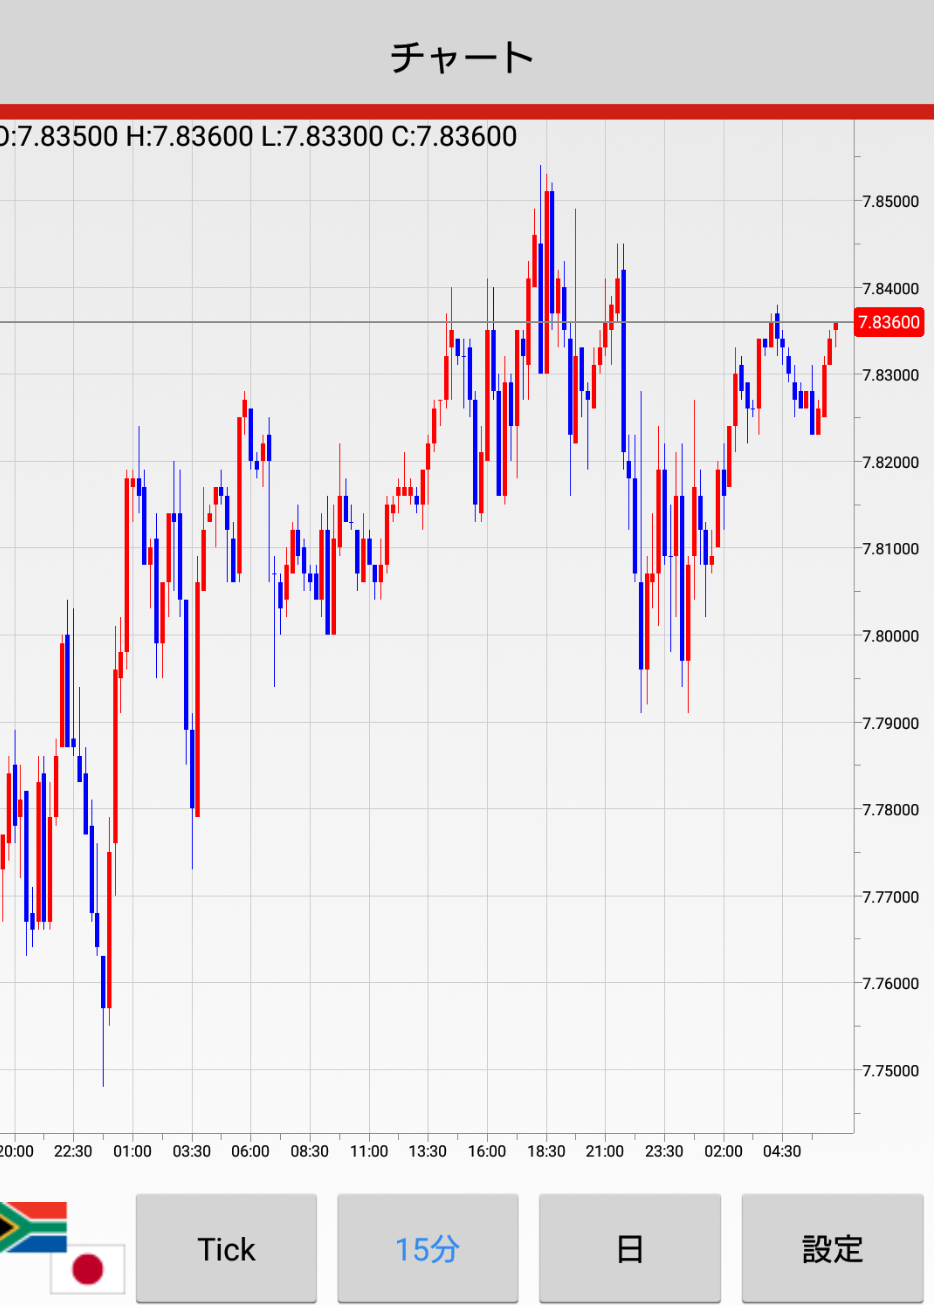The image size is (934, 1305).
Task: Click the red 7.83600 current price tag
Action: tap(888, 322)
